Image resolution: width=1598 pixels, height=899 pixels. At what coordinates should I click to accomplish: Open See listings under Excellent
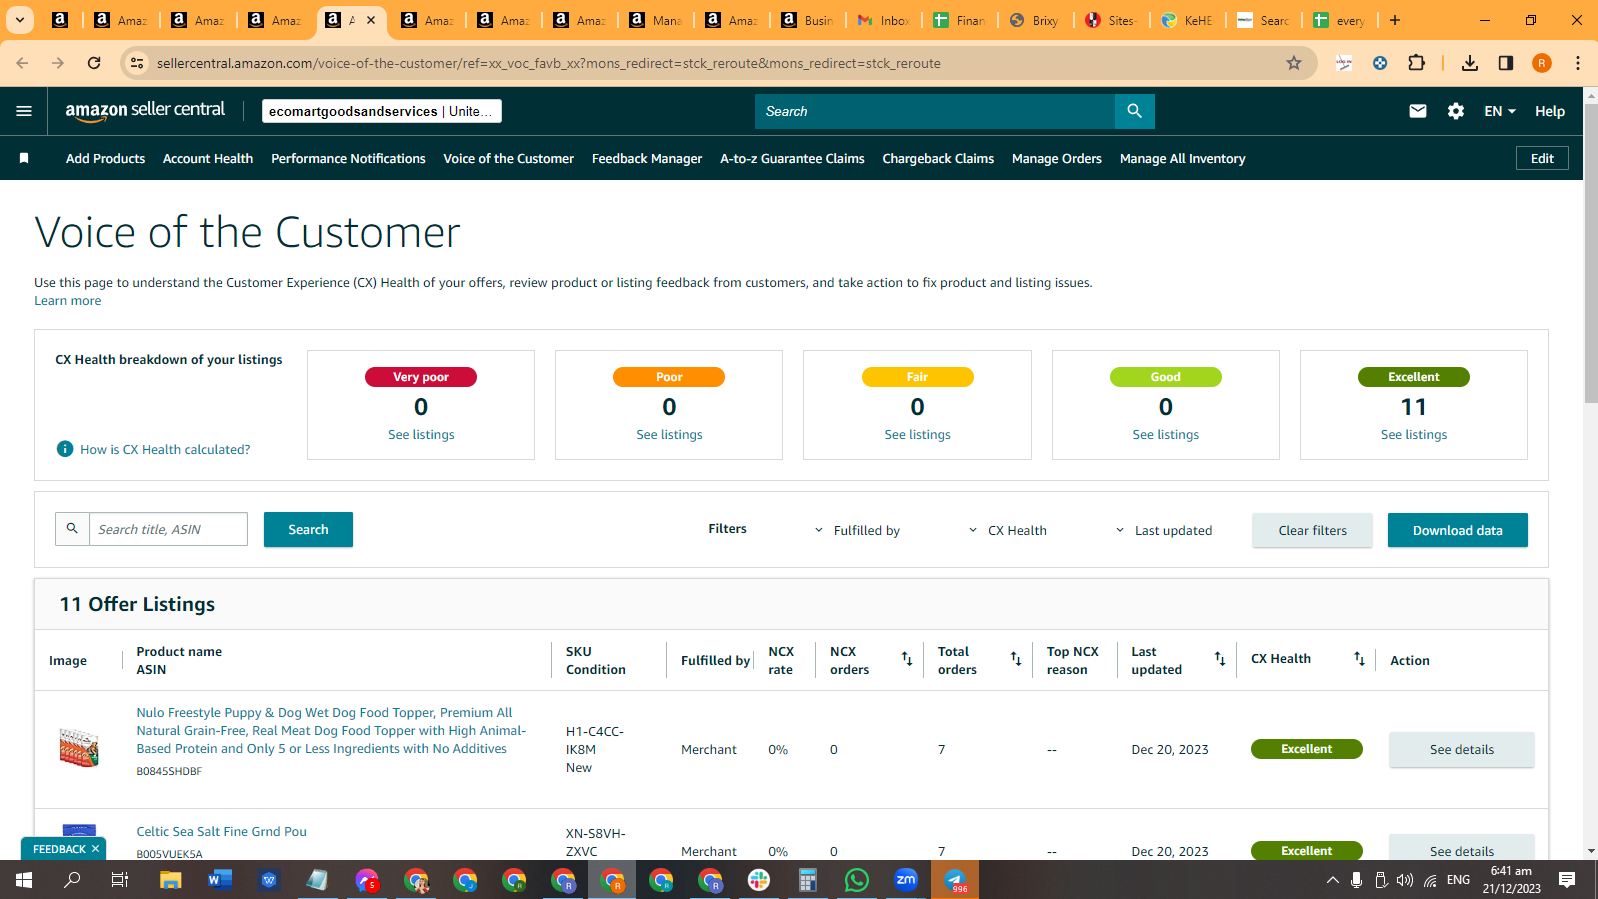point(1413,434)
